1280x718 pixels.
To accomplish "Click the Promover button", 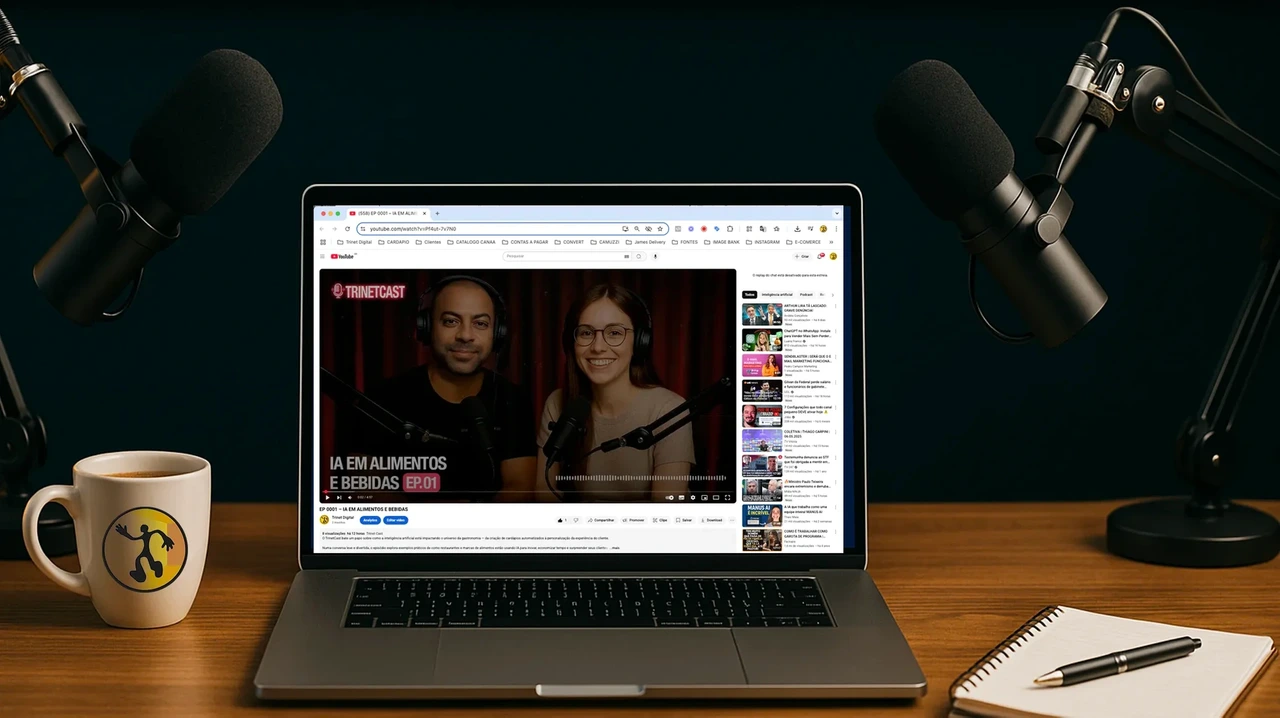I will [x=634, y=520].
